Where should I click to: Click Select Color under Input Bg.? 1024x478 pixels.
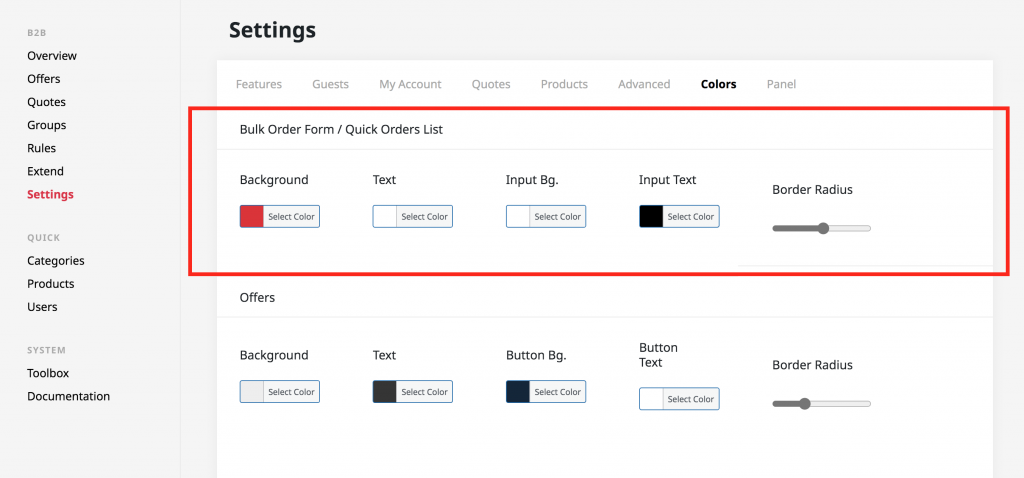click(557, 217)
